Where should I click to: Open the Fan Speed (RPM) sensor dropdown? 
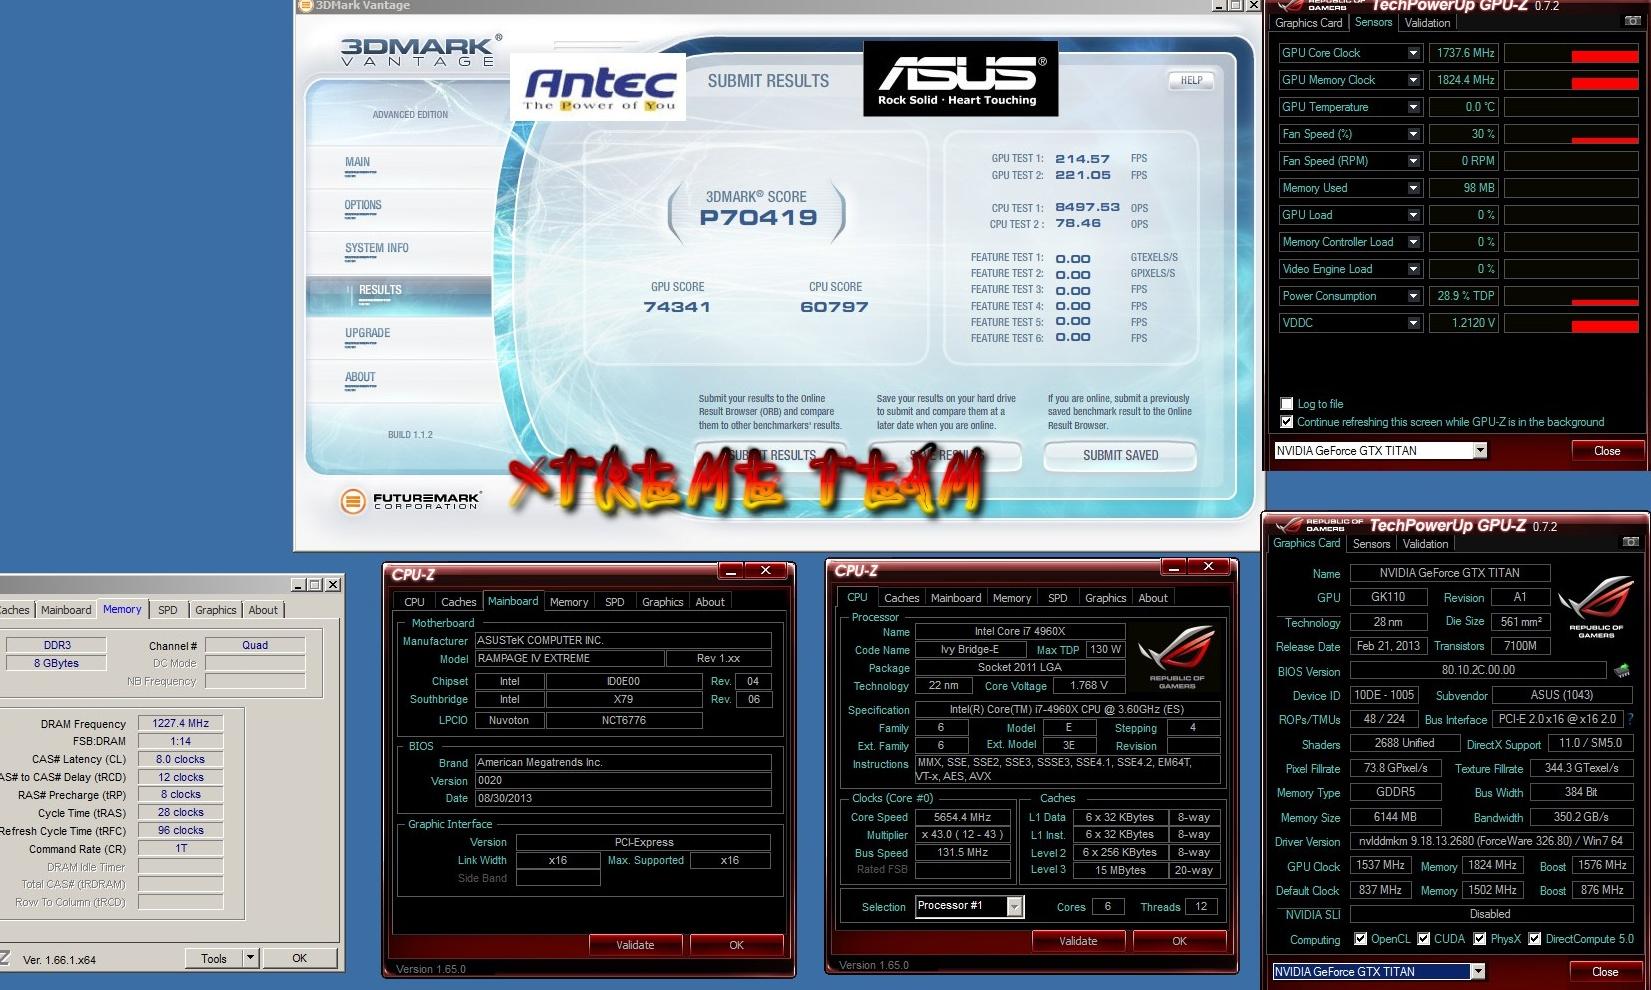pos(1413,161)
